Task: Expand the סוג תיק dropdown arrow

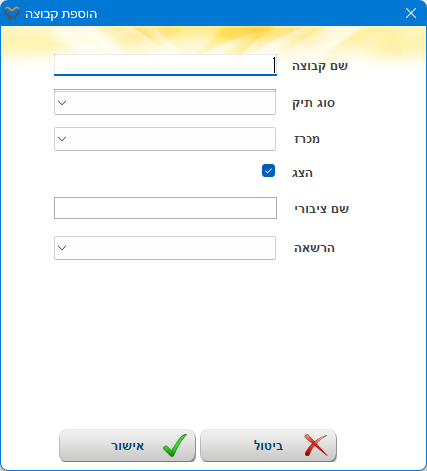Action: tap(62, 103)
